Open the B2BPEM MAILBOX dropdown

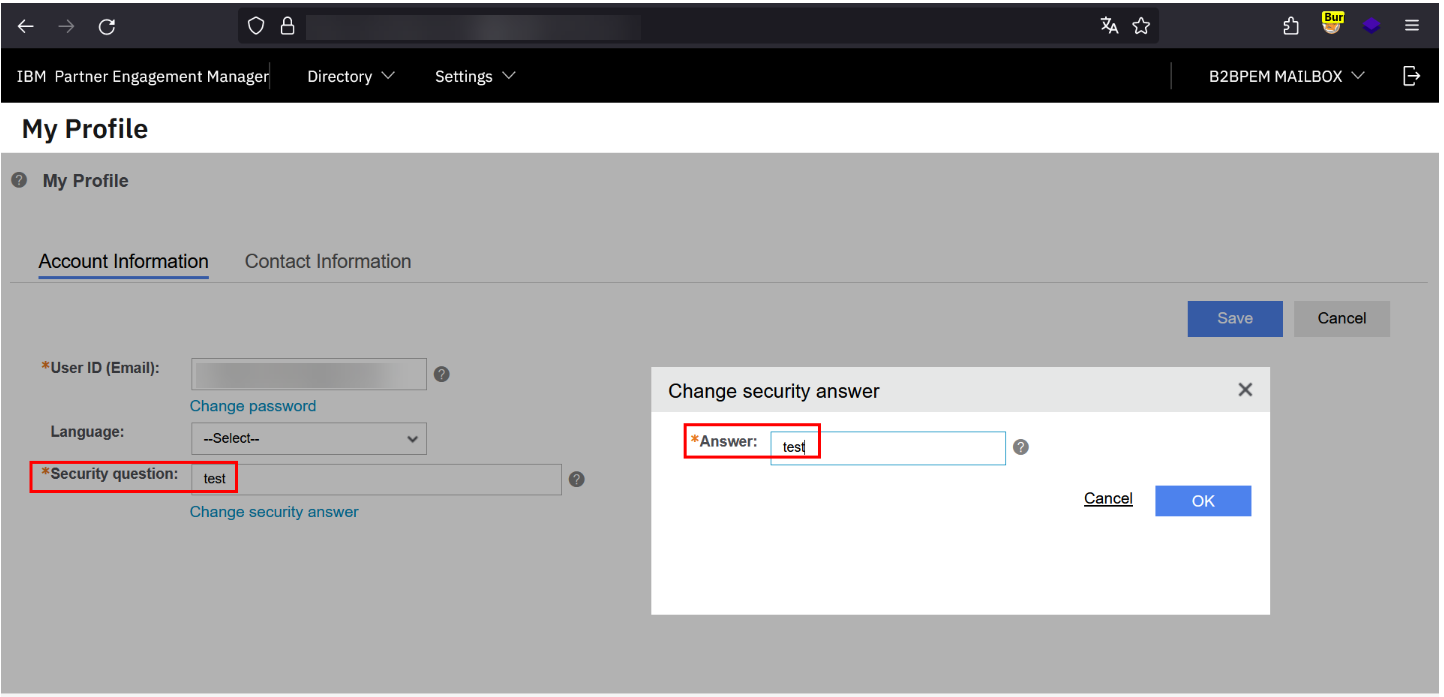pos(1286,76)
